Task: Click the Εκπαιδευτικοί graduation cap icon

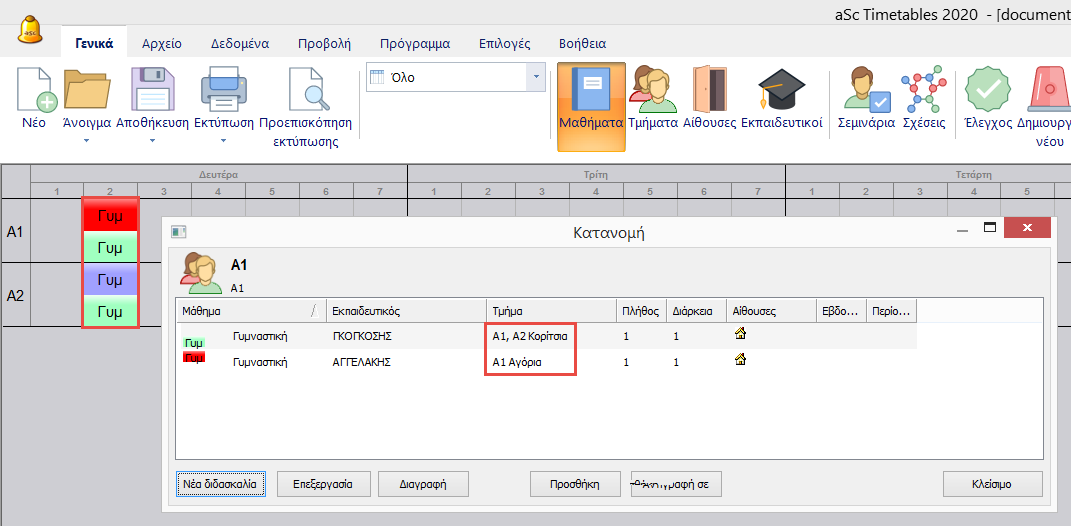Action: [781, 92]
